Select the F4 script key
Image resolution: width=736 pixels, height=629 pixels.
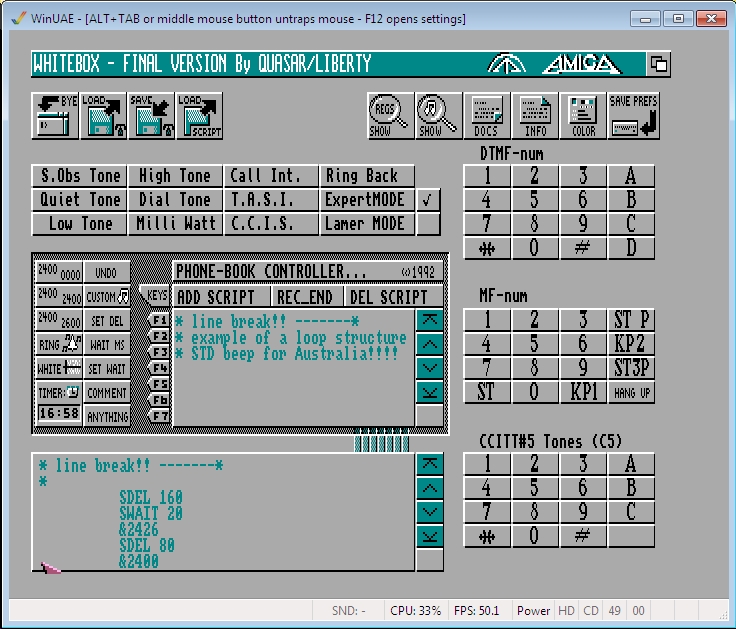click(159, 368)
